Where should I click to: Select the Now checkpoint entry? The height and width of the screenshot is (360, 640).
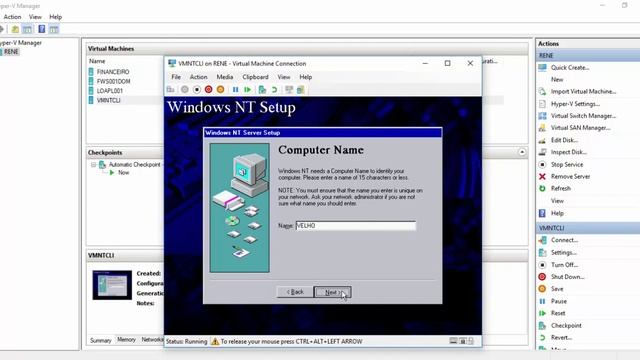pos(123,173)
